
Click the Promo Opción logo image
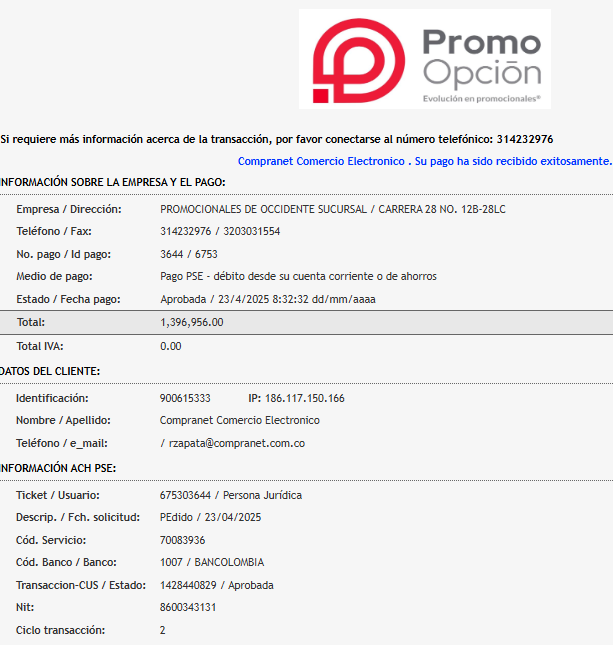425,59
